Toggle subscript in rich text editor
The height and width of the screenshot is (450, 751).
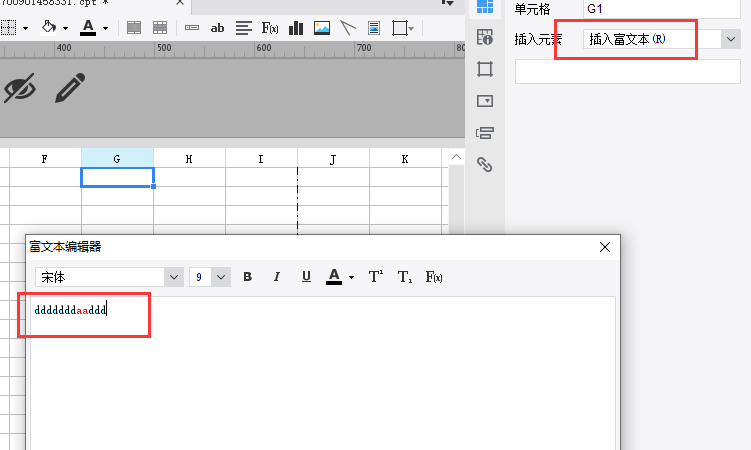[x=405, y=277]
